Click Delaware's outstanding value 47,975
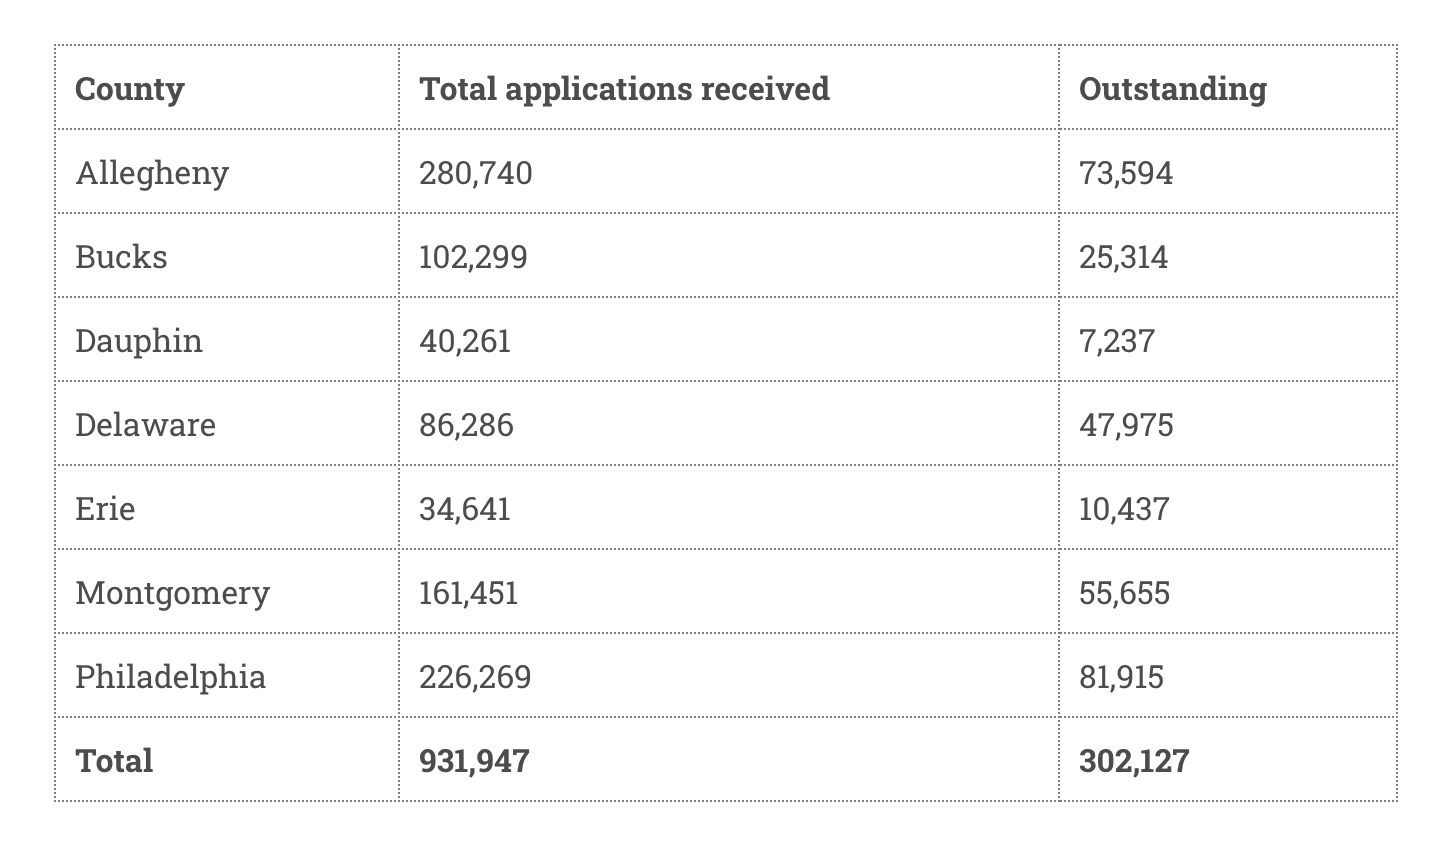This screenshot has height=846, width=1434. [x=1126, y=425]
